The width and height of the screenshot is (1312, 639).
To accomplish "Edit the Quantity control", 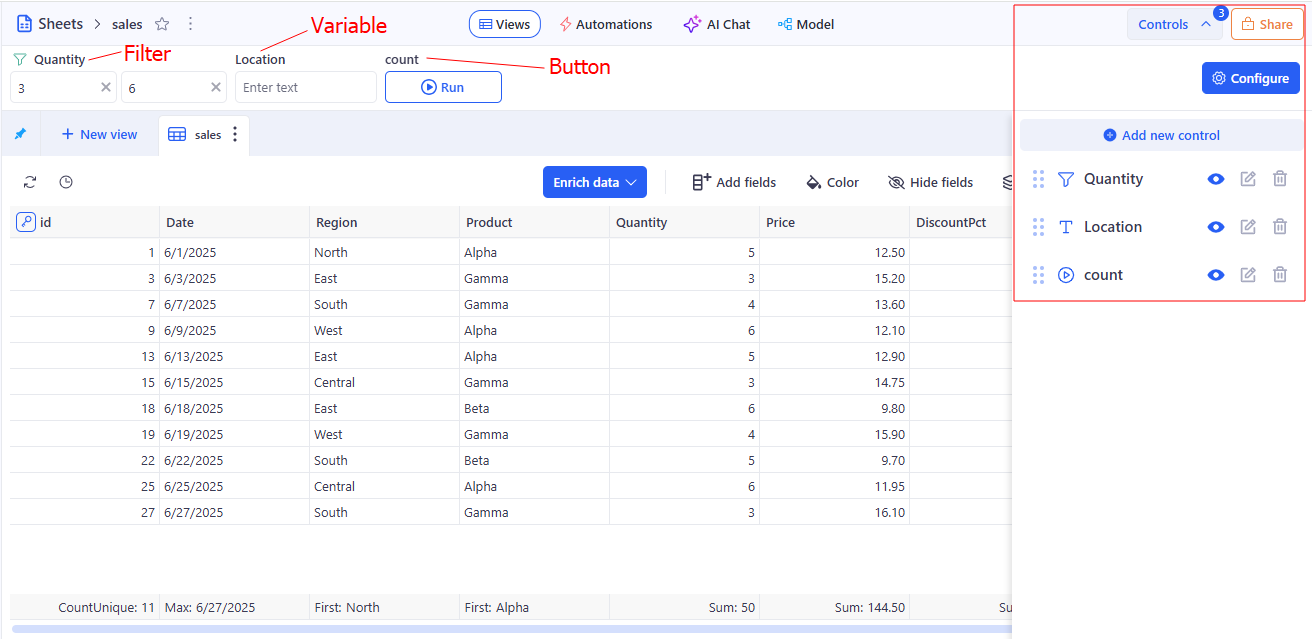I will tap(1248, 179).
